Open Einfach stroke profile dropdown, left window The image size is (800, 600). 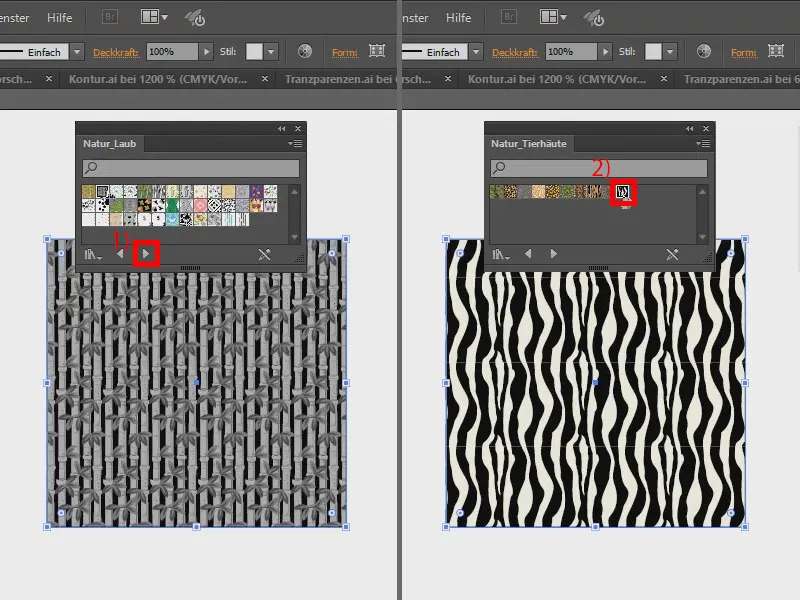point(77,52)
